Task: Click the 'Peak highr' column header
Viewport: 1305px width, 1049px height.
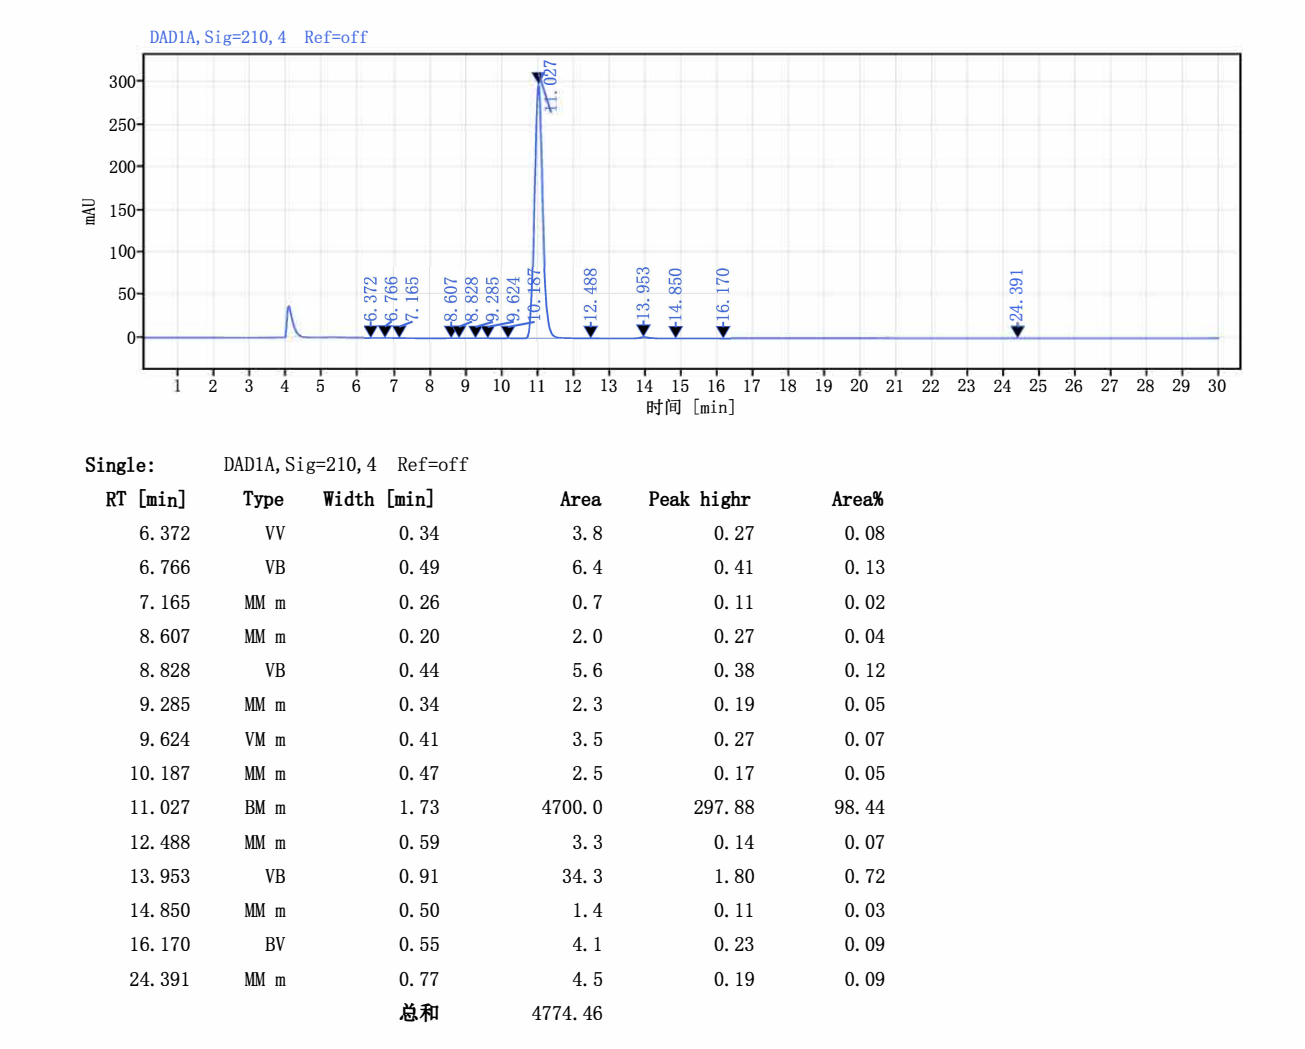Action: tap(699, 499)
